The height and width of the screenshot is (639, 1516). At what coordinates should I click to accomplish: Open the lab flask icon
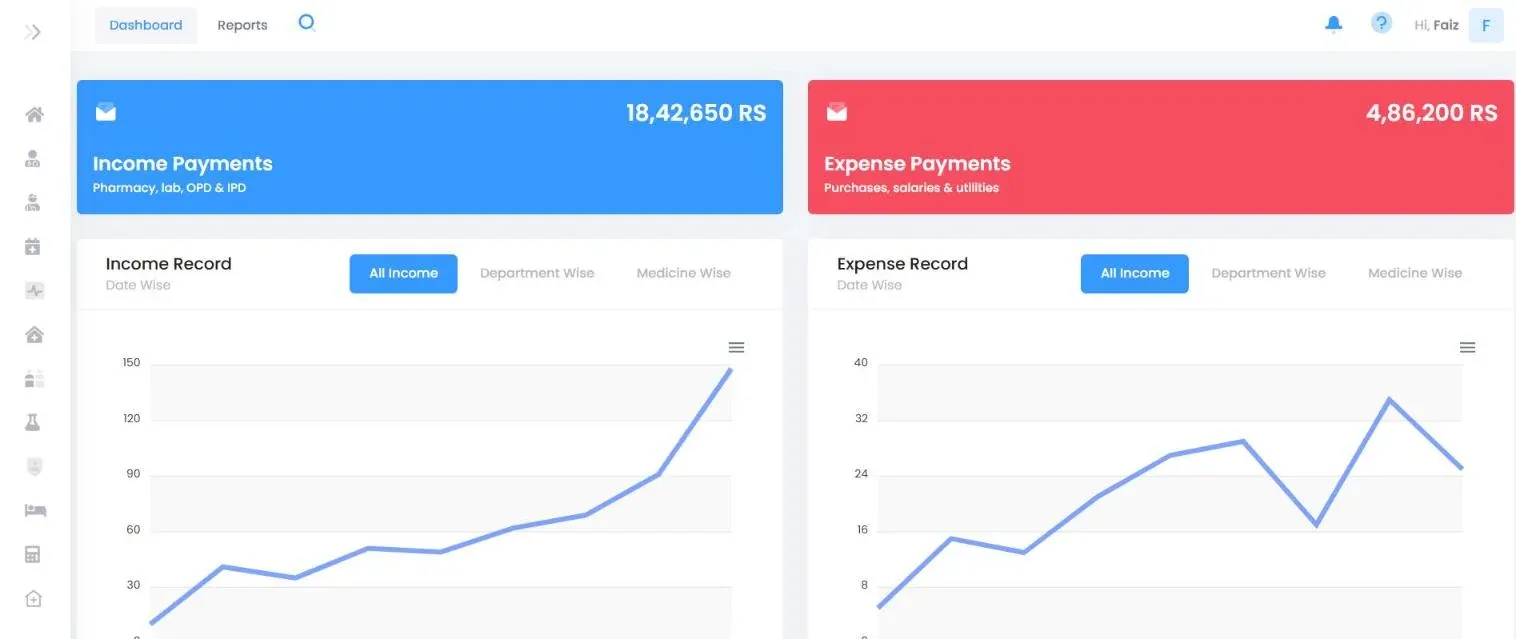coord(33,423)
